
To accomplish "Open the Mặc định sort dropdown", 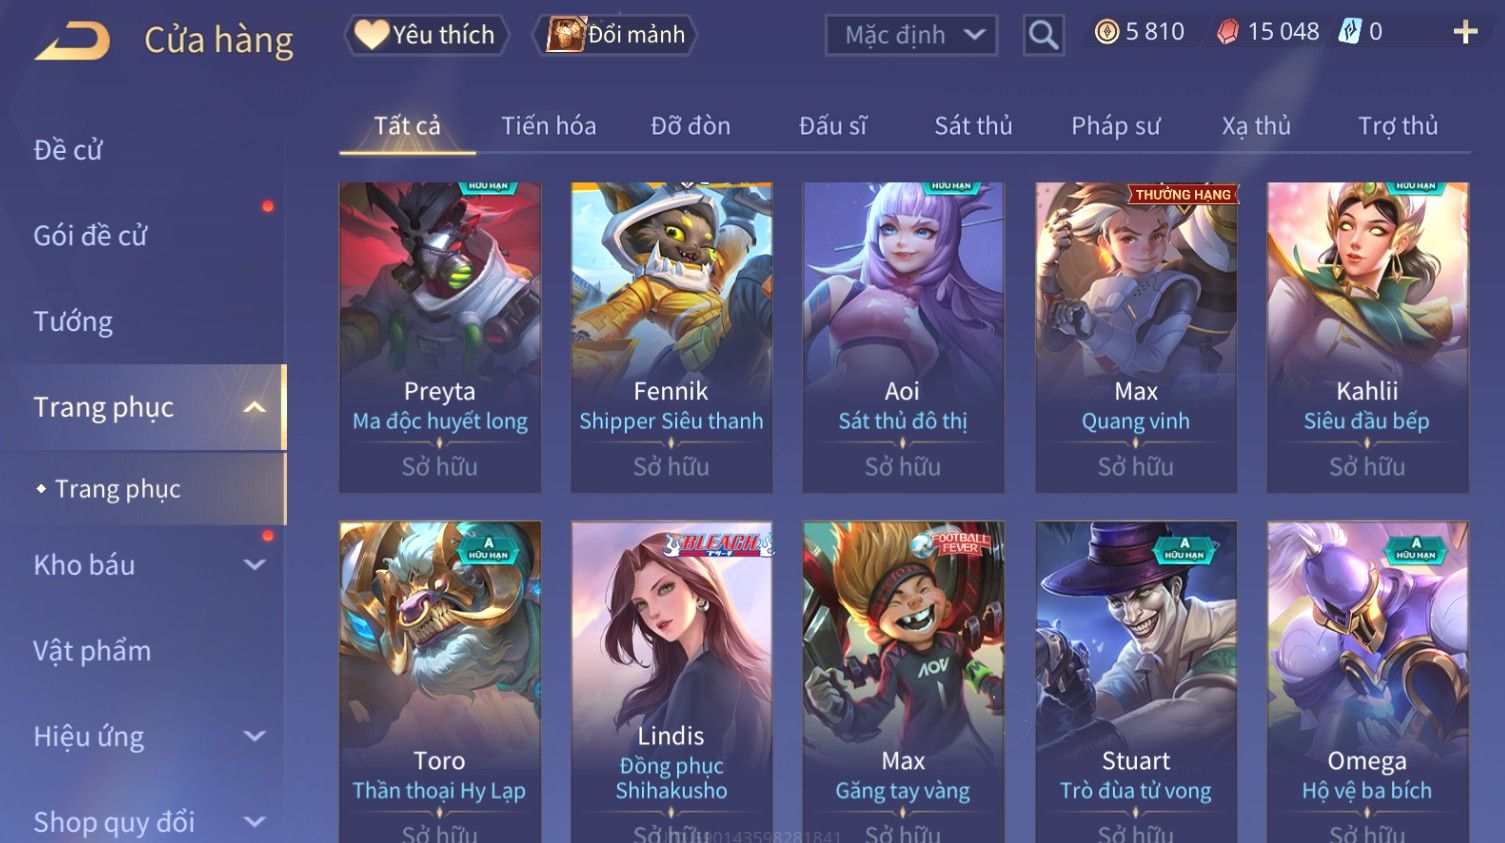I will pyautogui.click(x=911, y=35).
